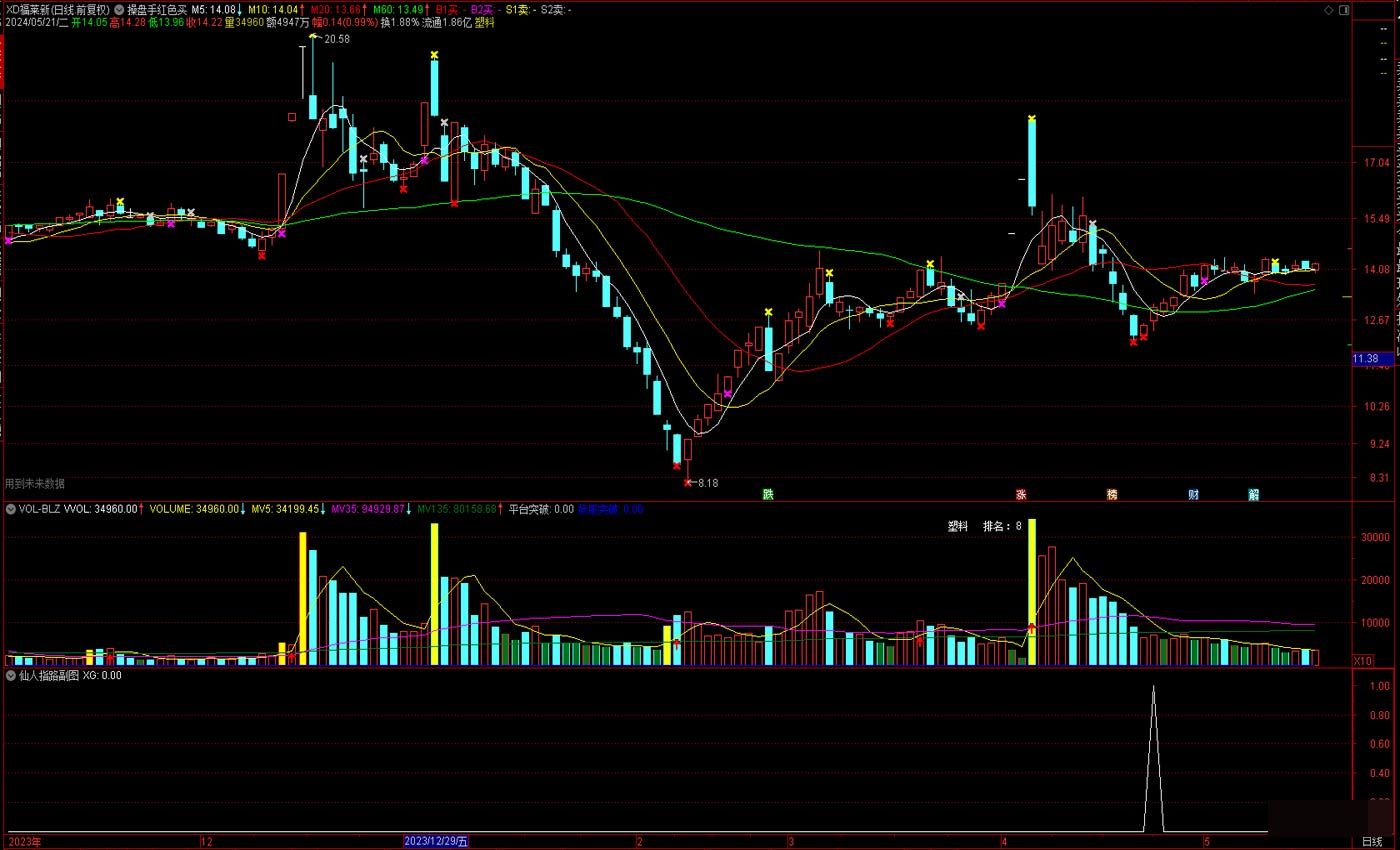Image resolution: width=1400 pixels, height=850 pixels.
Task: Click the highlighted 2023/12/29/五 date marker
Action: (x=436, y=842)
